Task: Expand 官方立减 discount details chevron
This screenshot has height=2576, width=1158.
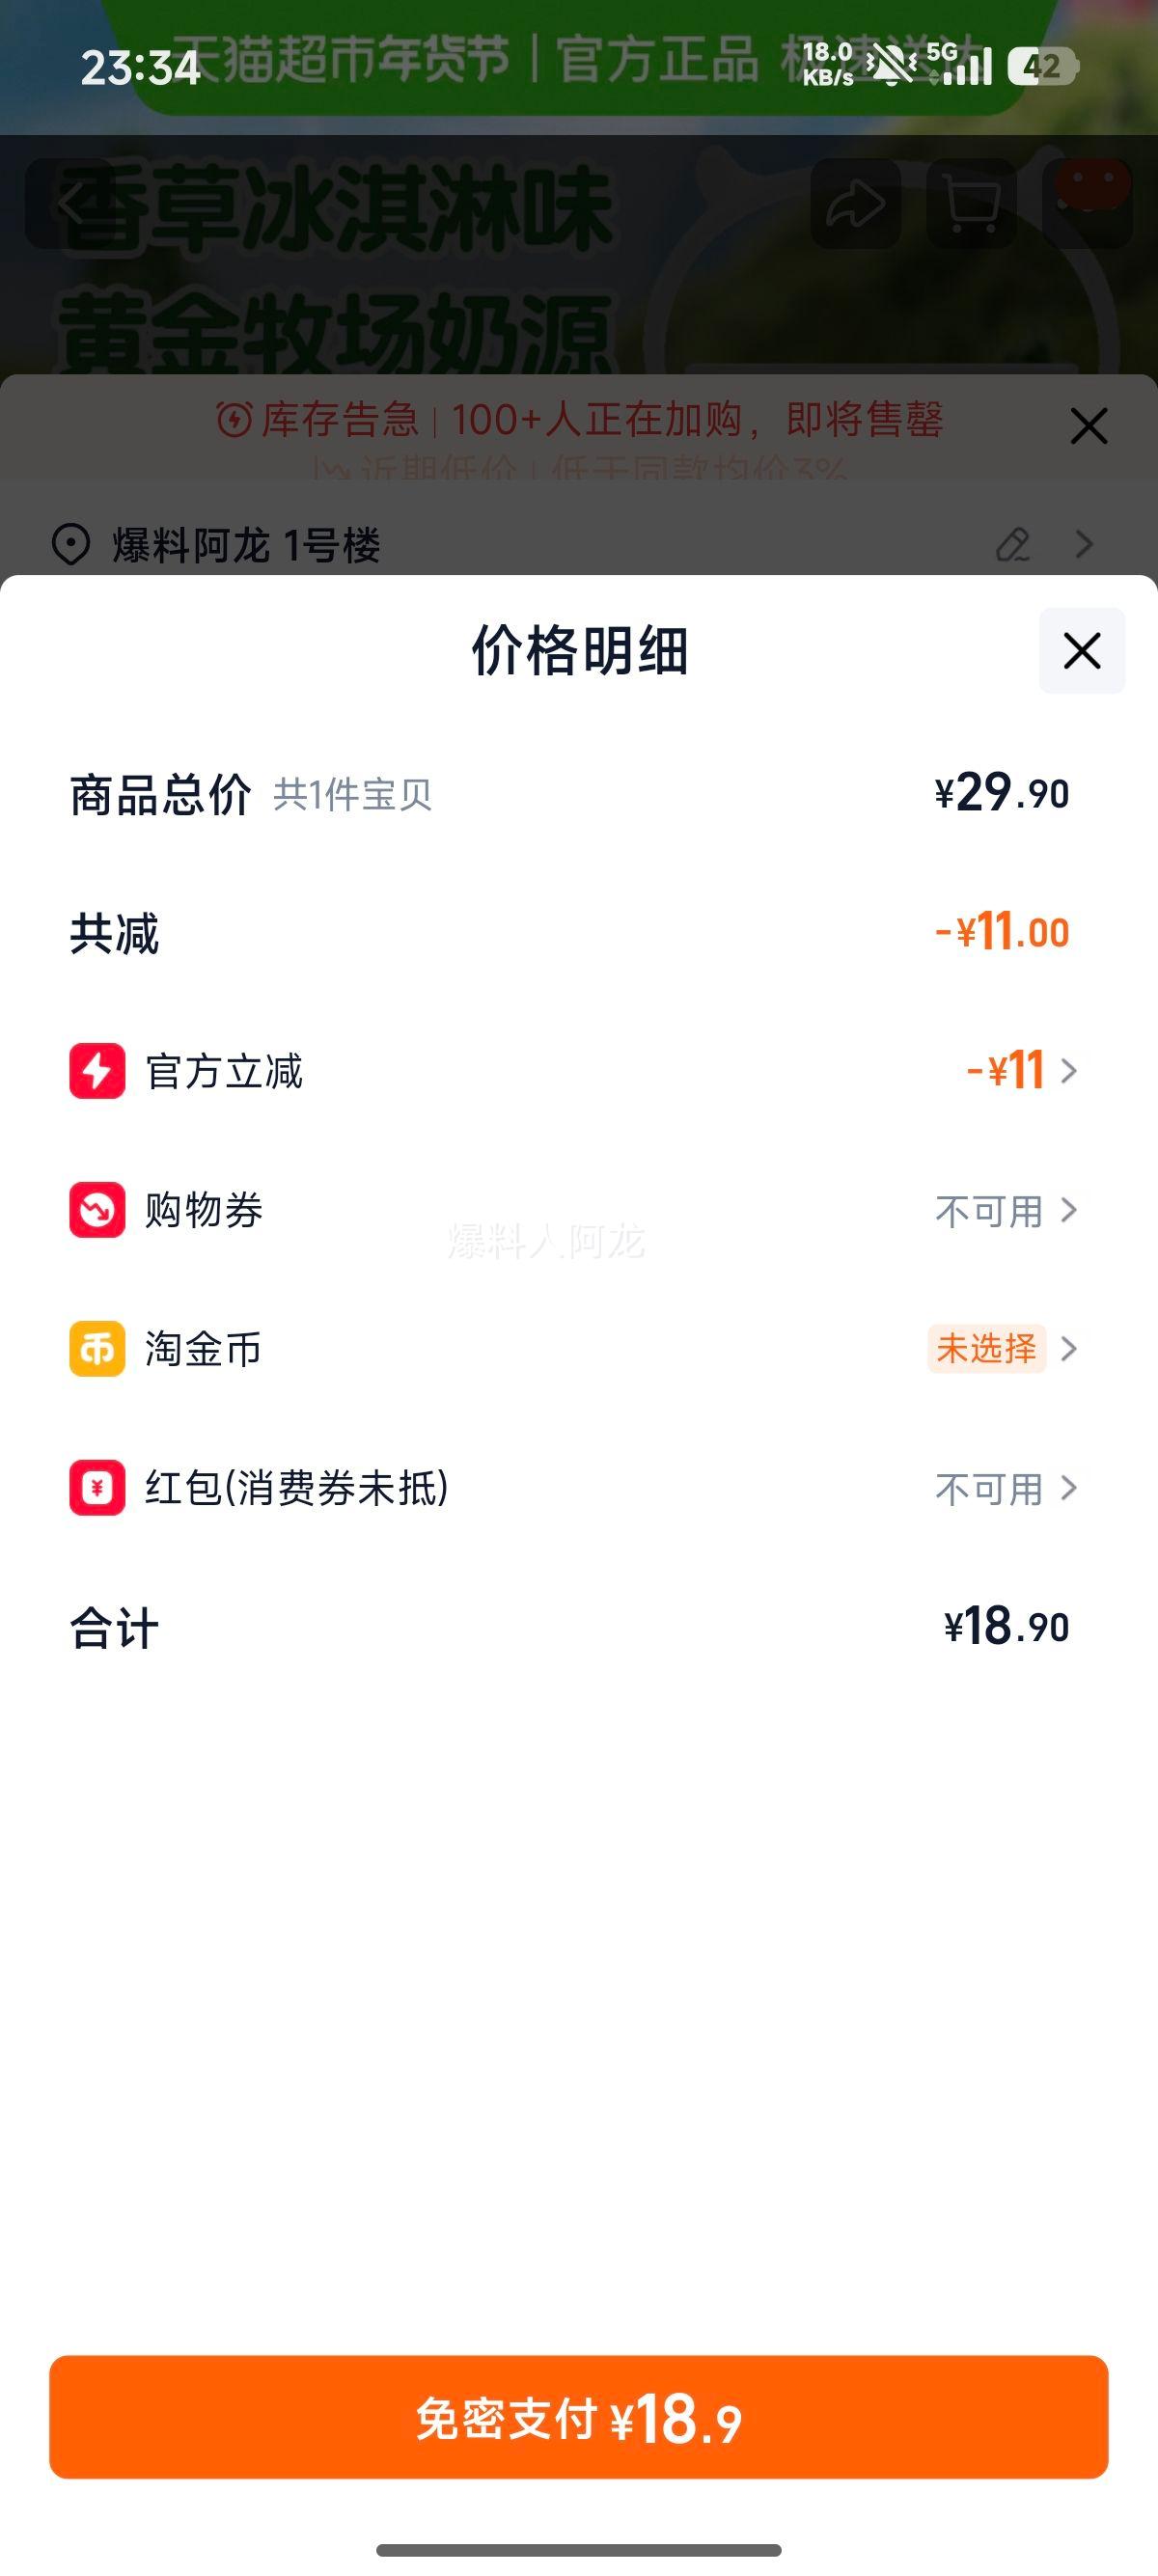Action: 1069,1071
